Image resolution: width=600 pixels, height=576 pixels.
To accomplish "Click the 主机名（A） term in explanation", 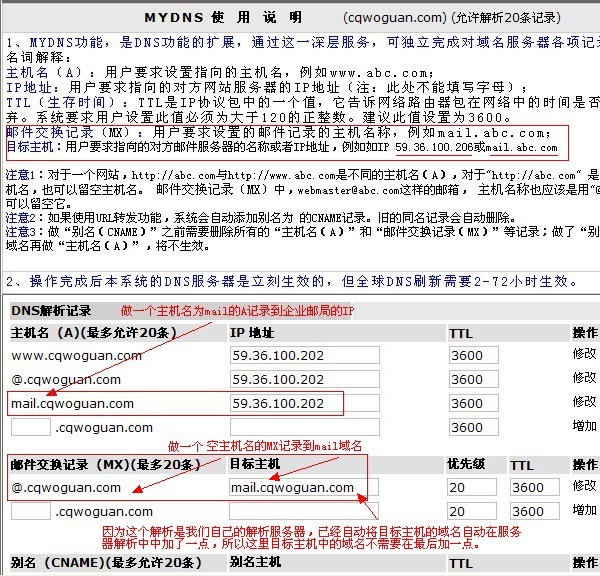I will tap(45, 72).
